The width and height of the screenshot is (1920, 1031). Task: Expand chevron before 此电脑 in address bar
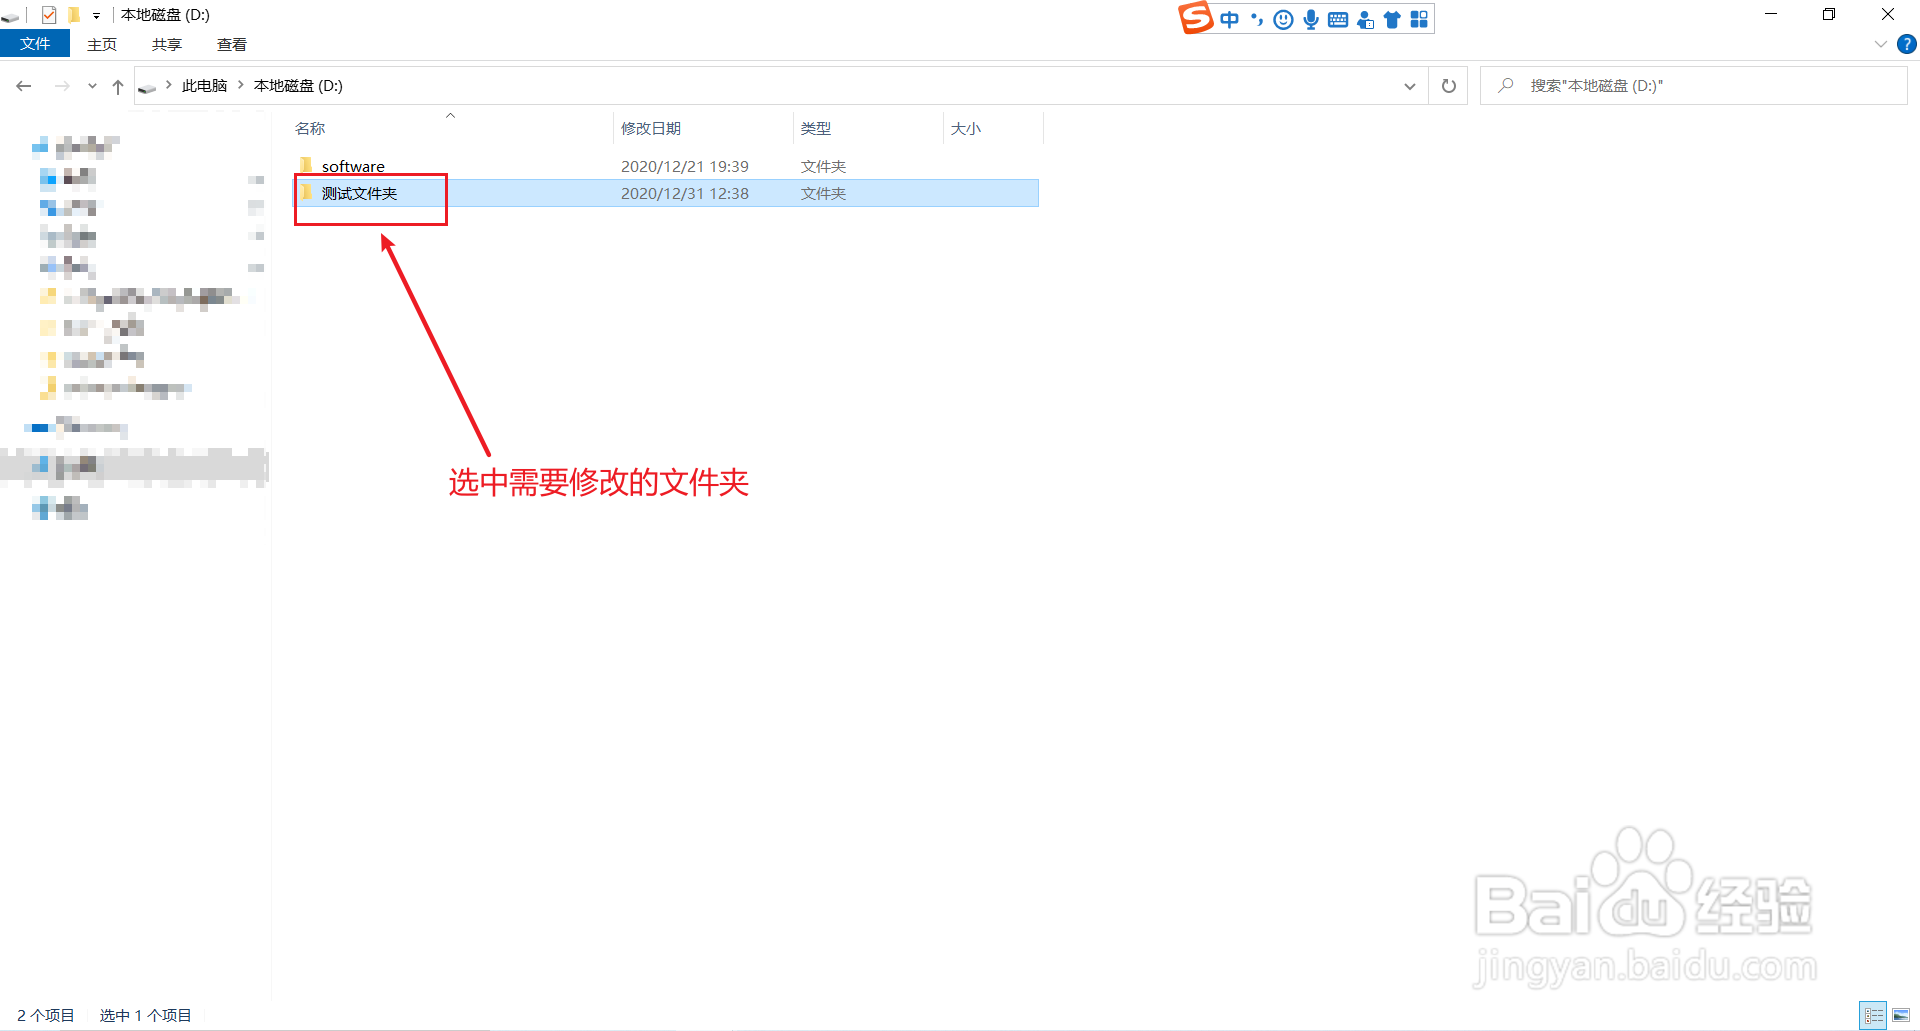[168, 85]
